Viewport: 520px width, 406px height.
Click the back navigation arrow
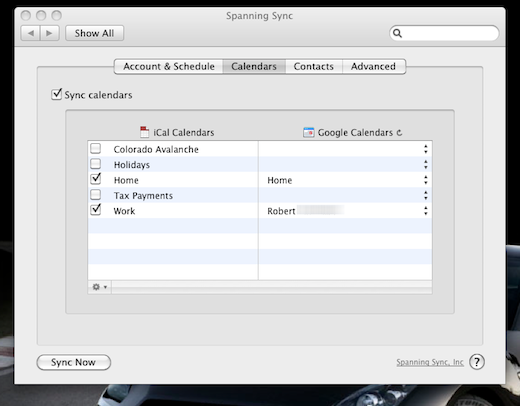coord(31,33)
